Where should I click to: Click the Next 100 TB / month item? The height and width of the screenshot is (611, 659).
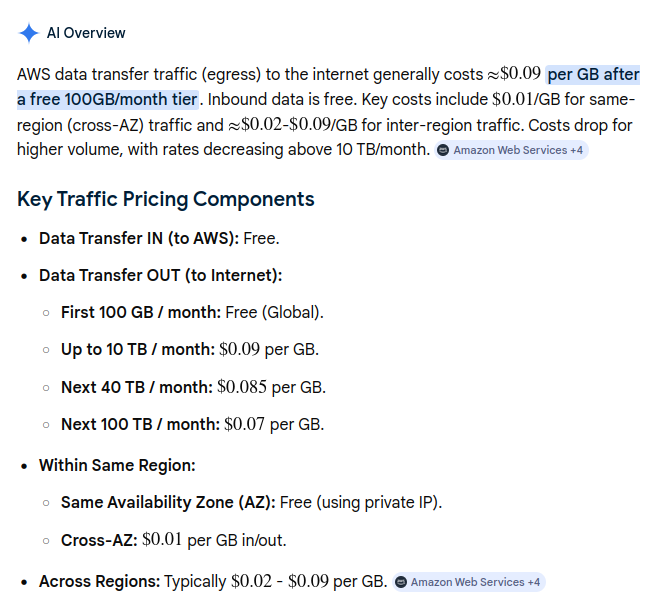192,424
